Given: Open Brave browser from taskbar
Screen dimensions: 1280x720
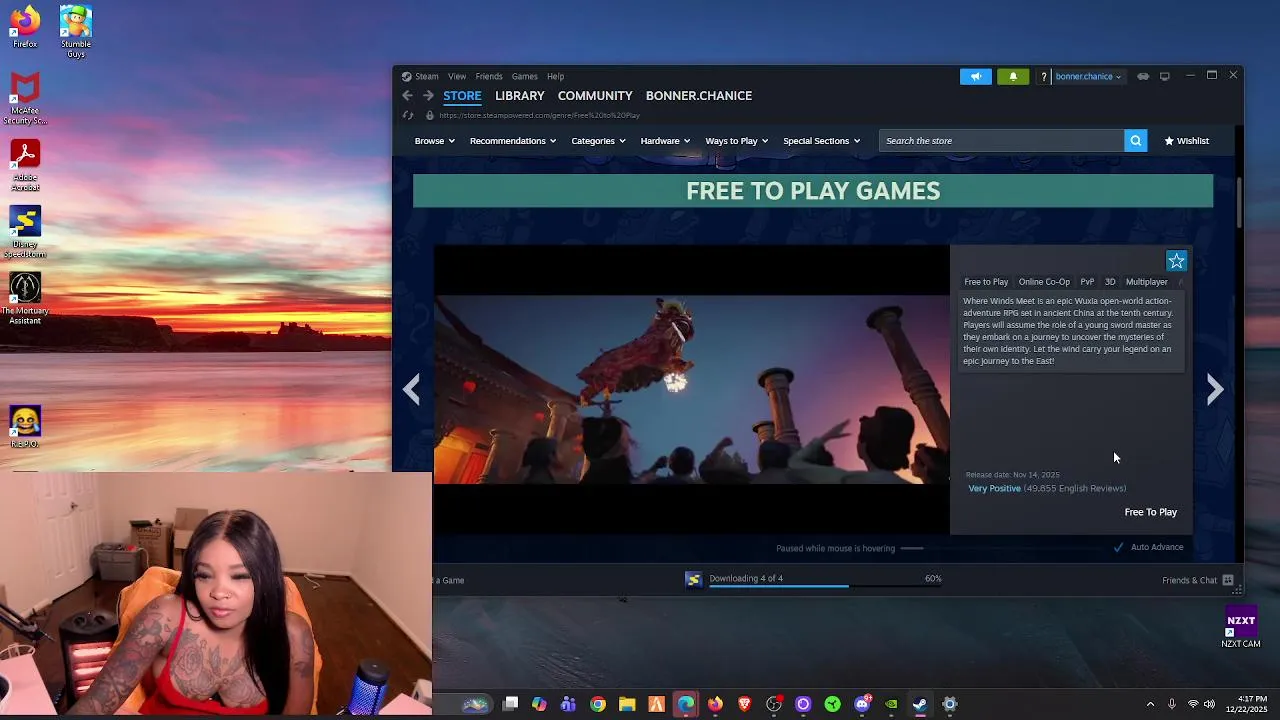Looking at the screenshot, I should (x=744, y=704).
